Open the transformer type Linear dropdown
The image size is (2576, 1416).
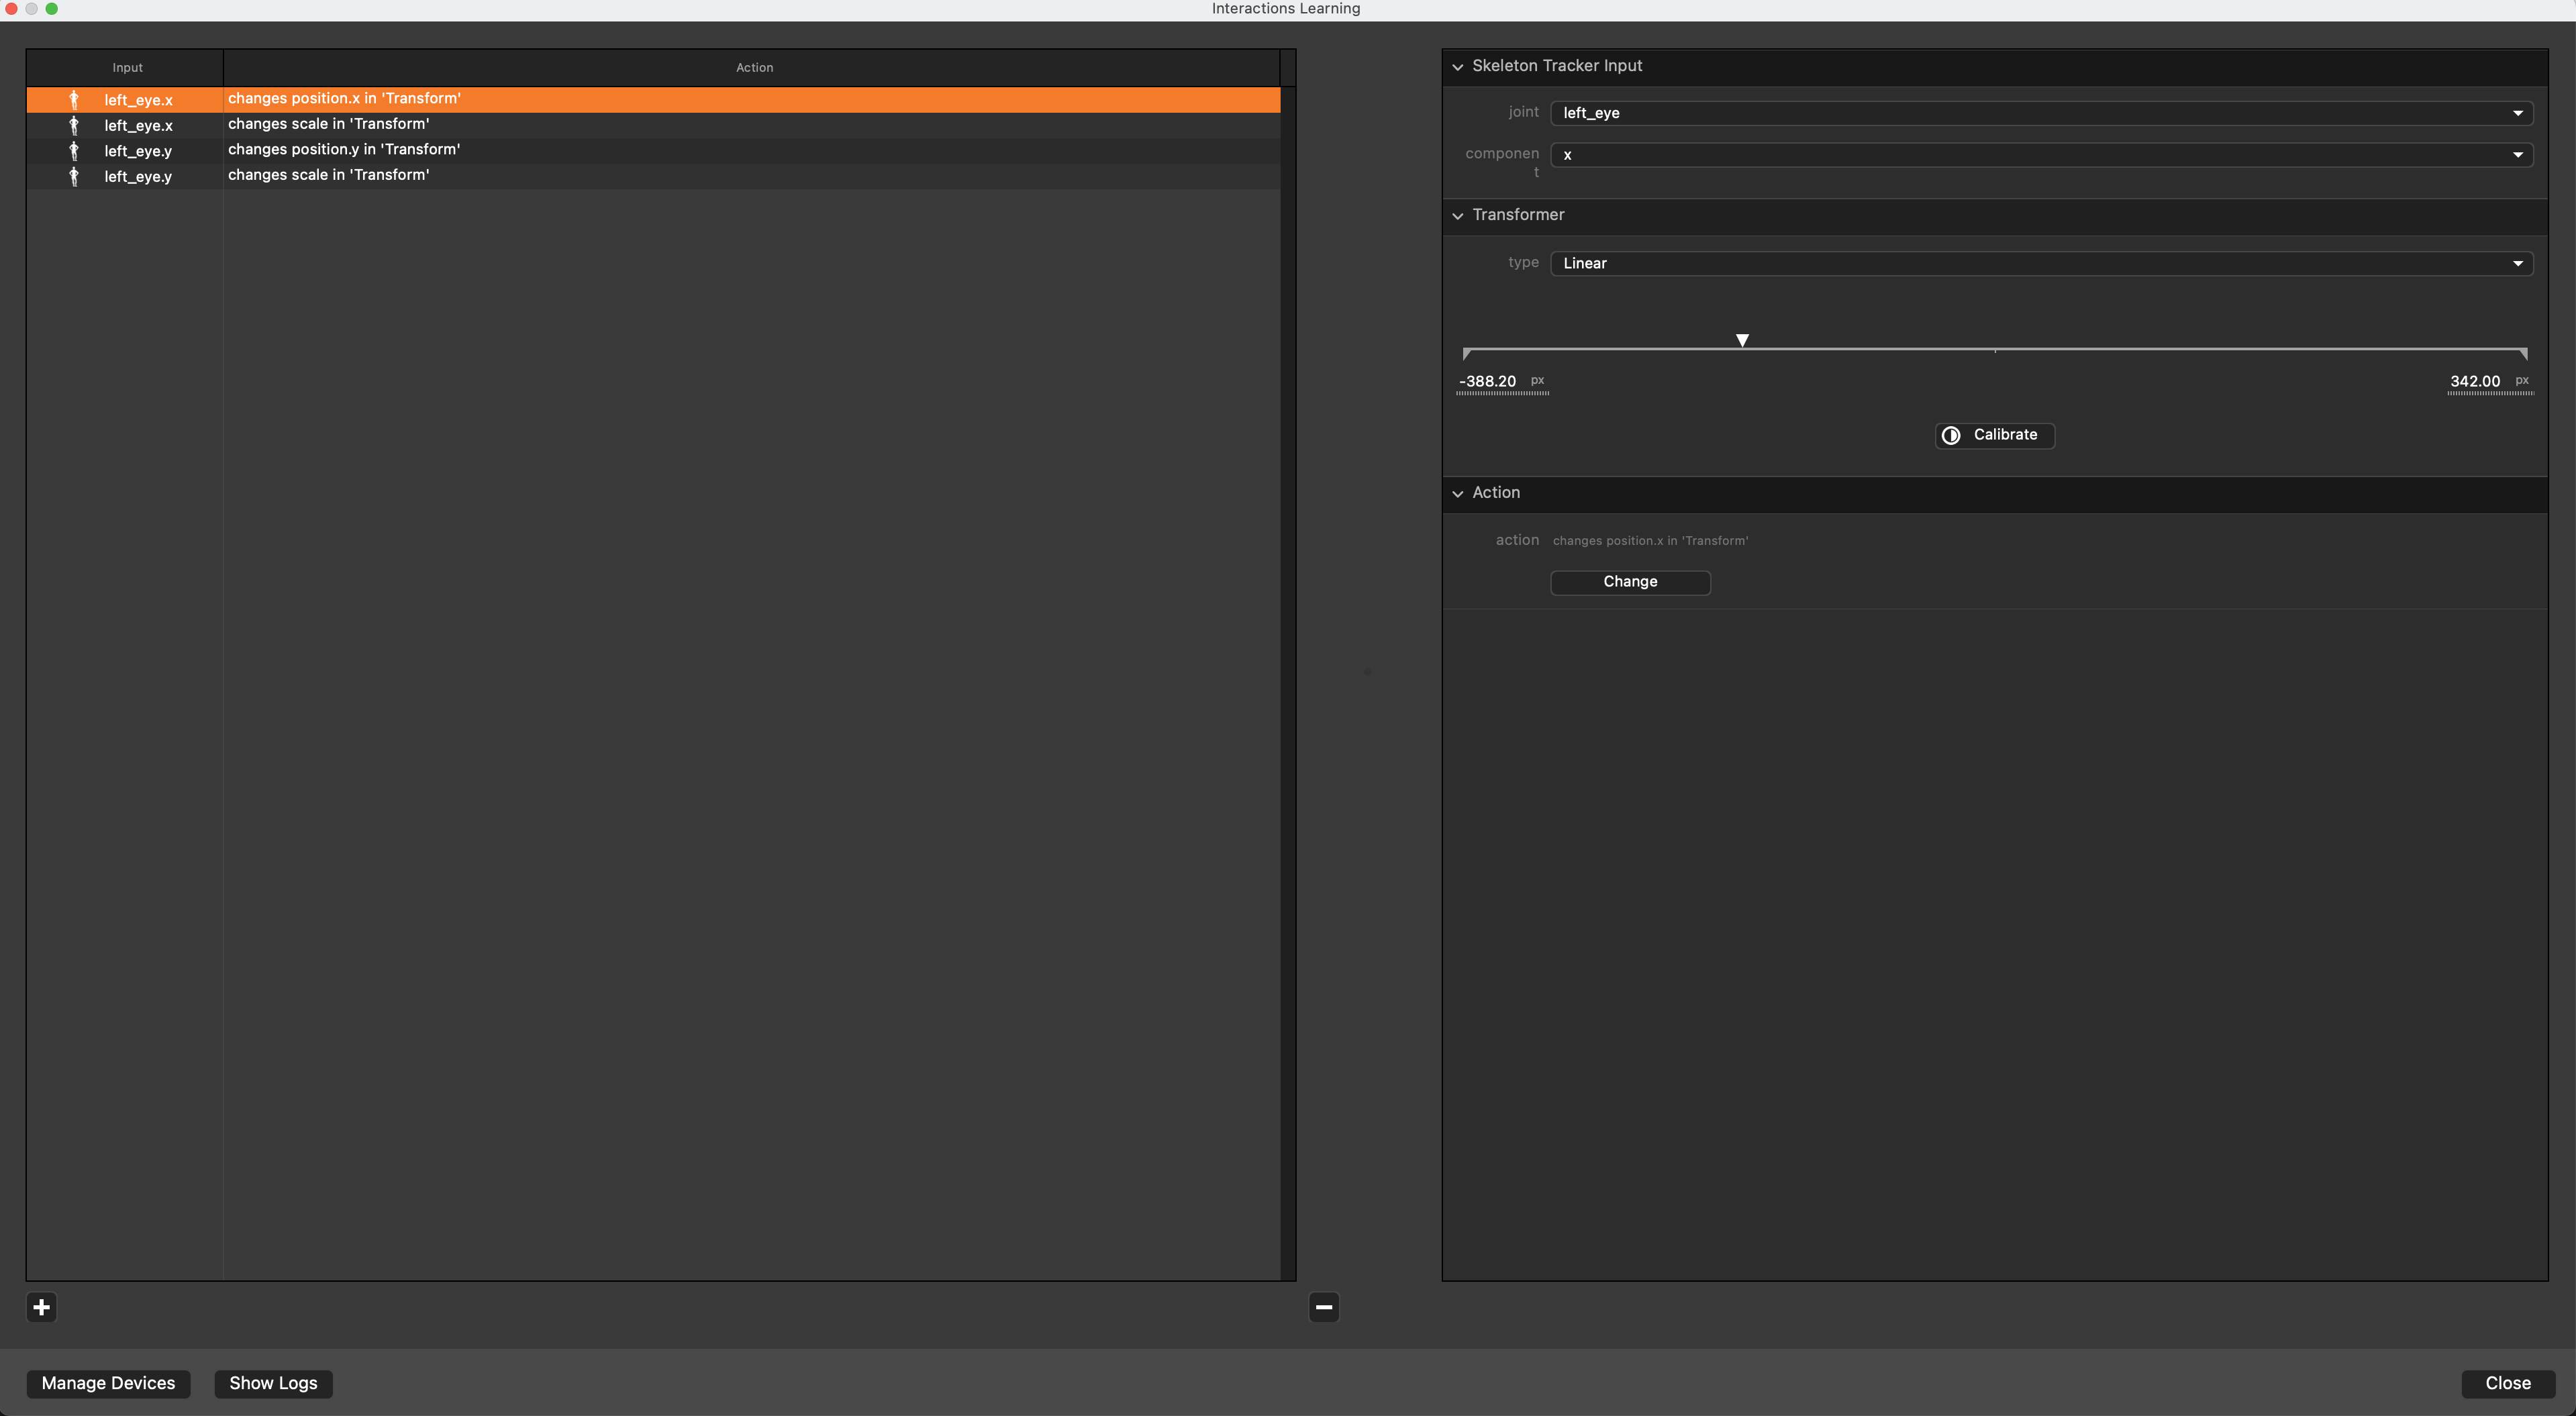2040,263
